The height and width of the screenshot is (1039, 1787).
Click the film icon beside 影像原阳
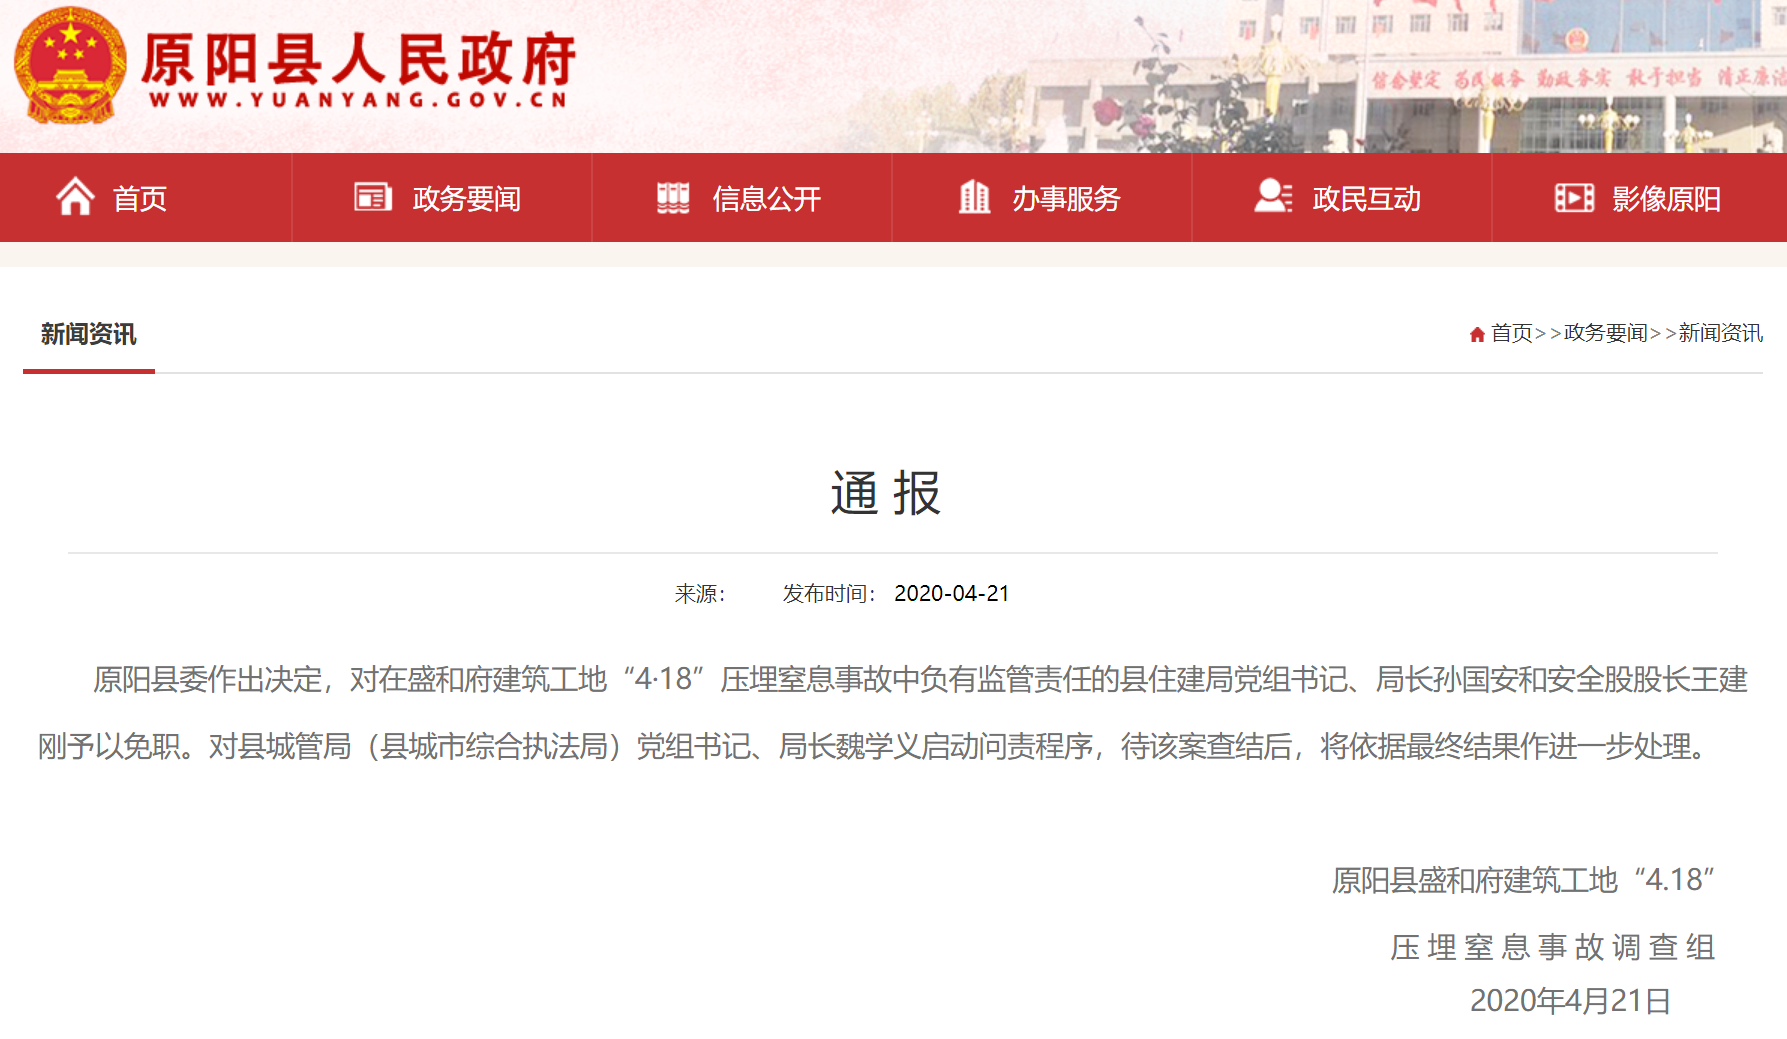[1574, 198]
